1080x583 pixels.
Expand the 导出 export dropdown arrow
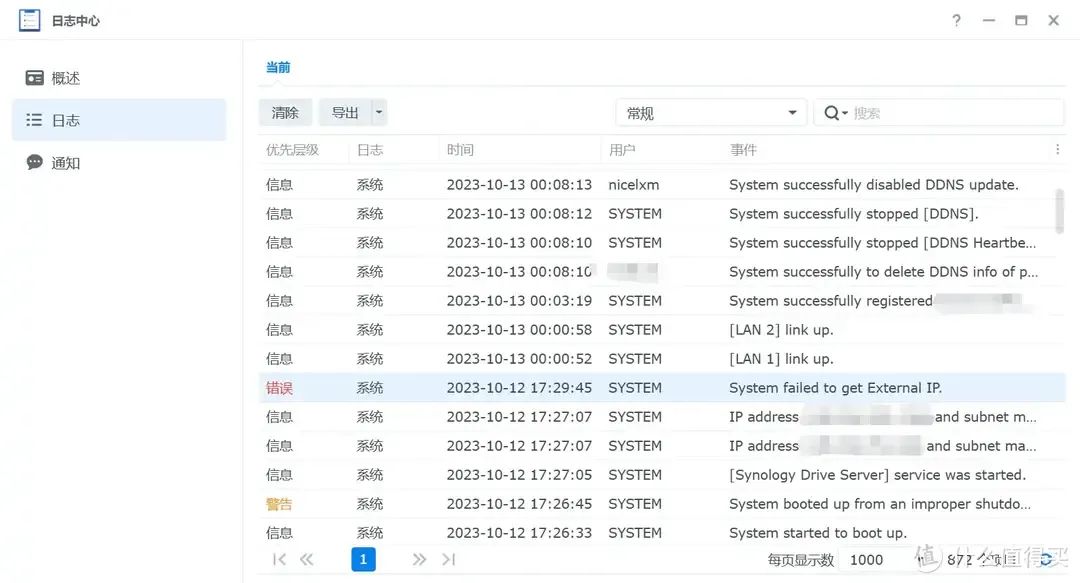(379, 113)
